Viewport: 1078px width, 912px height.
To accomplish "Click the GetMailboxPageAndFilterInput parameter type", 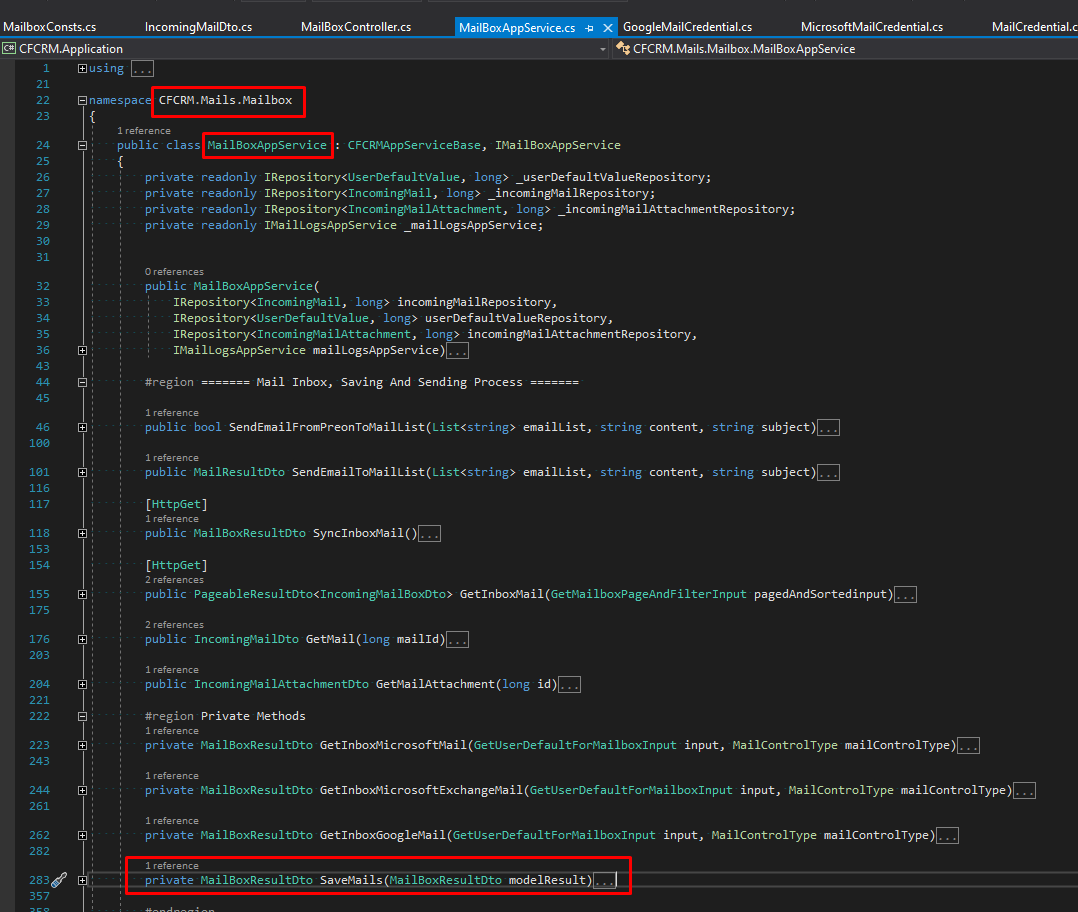I will [x=648, y=594].
